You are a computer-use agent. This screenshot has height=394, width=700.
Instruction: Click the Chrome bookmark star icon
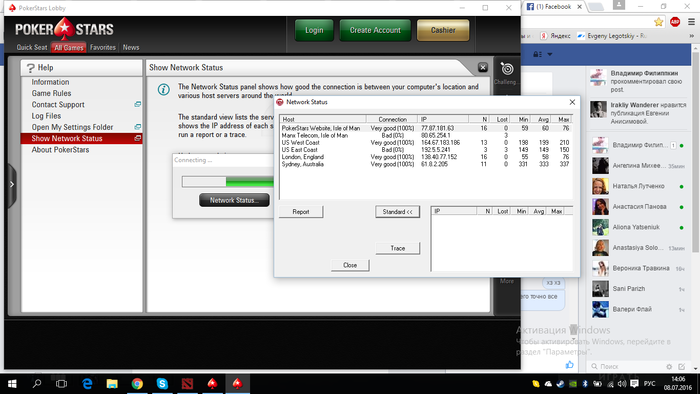(658, 22)
